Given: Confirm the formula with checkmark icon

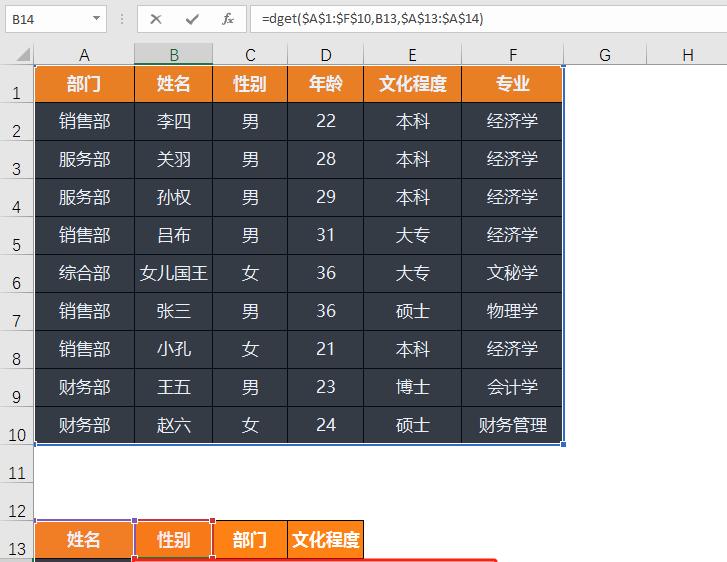Looking at the screenshot, I should 191,19.
